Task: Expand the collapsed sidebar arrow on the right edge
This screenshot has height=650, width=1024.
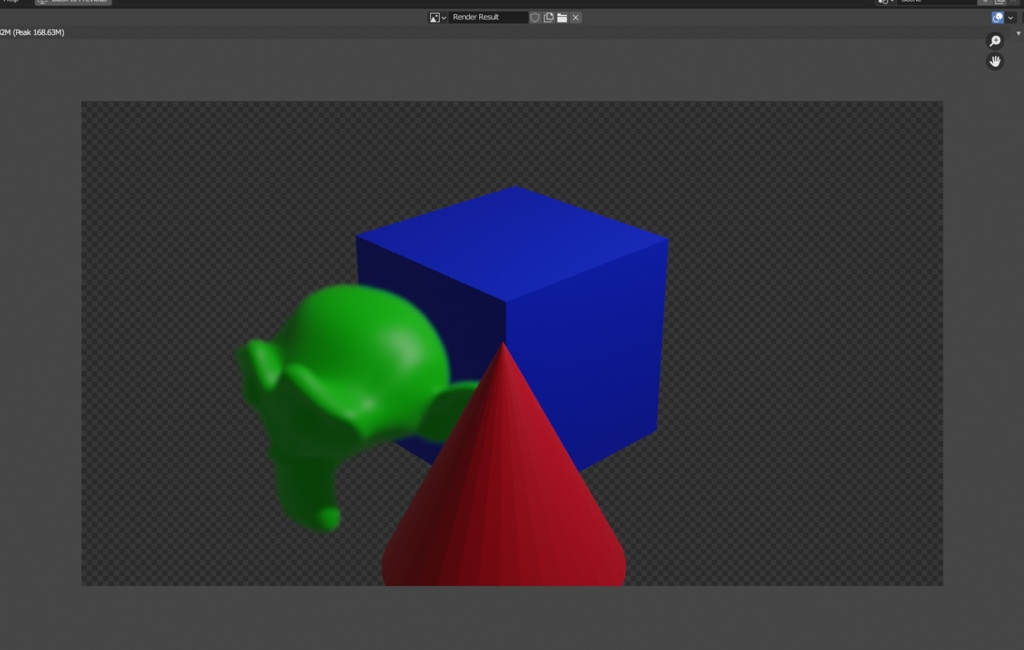Action: (1020, 31)
